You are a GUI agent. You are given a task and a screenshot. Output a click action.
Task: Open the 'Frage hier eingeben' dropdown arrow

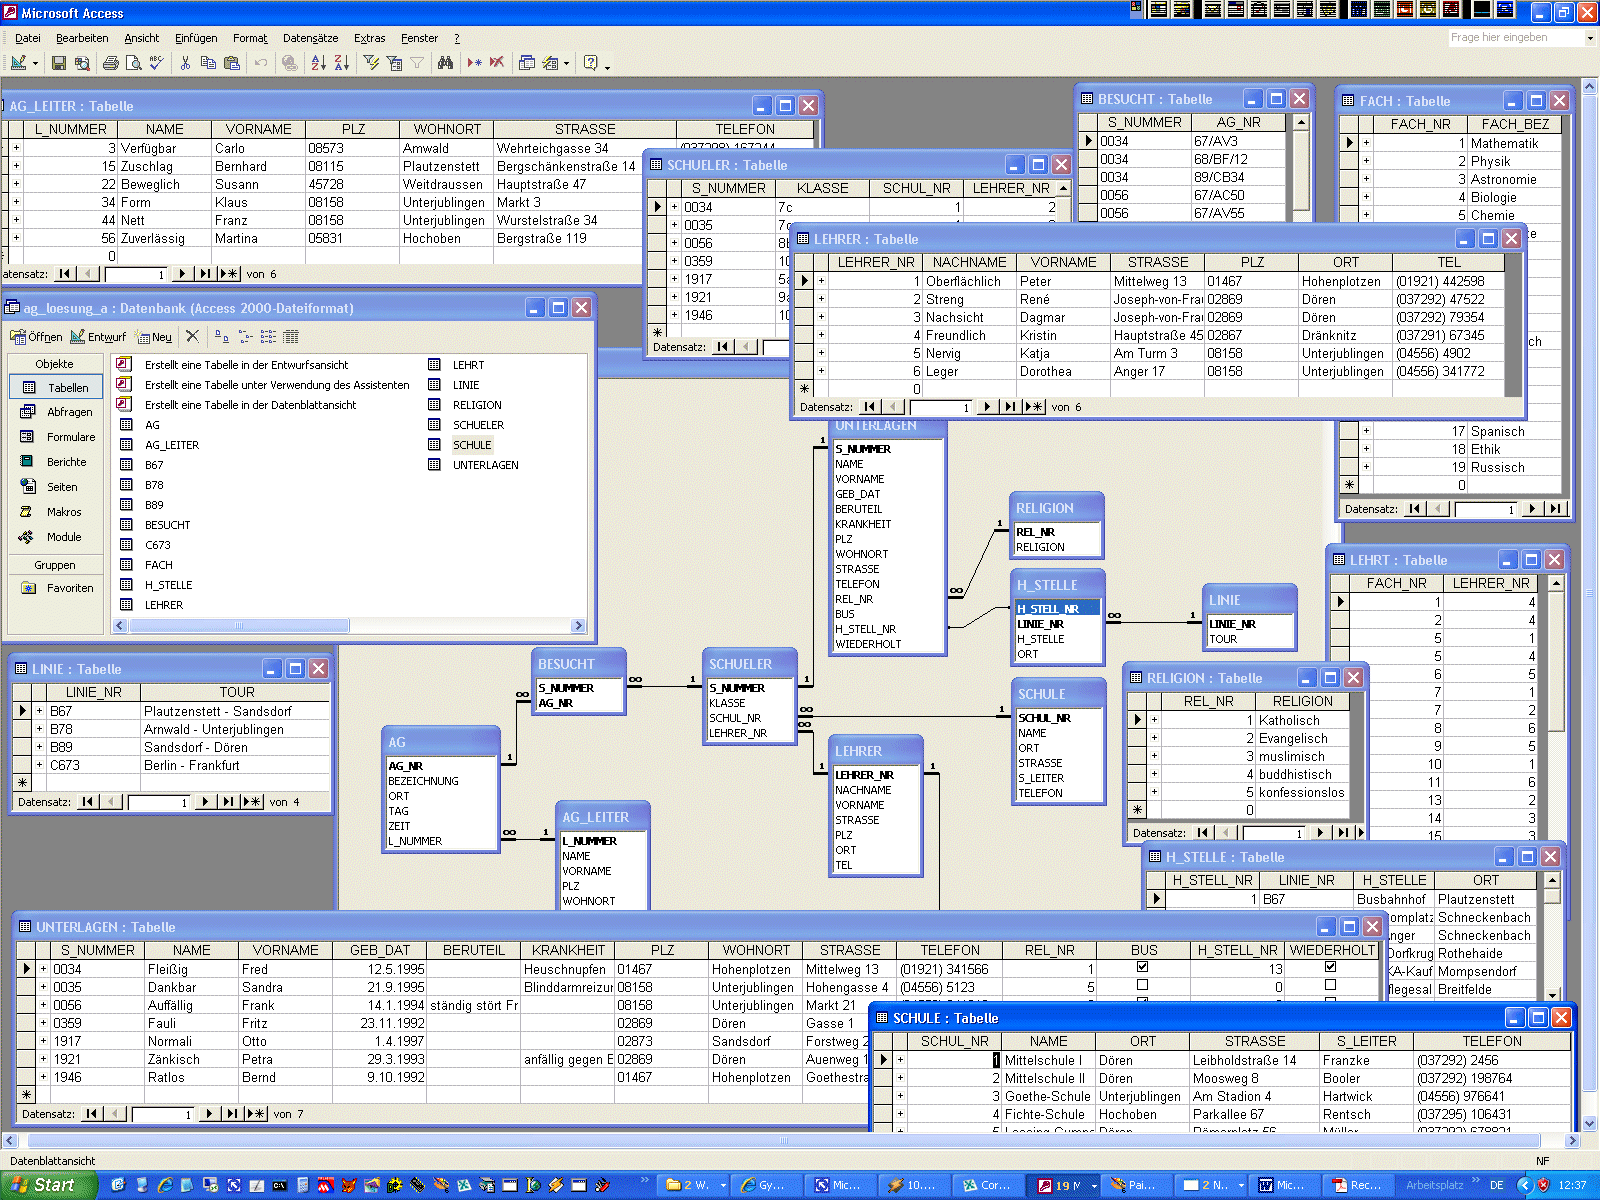click(x=1590, y=38)
